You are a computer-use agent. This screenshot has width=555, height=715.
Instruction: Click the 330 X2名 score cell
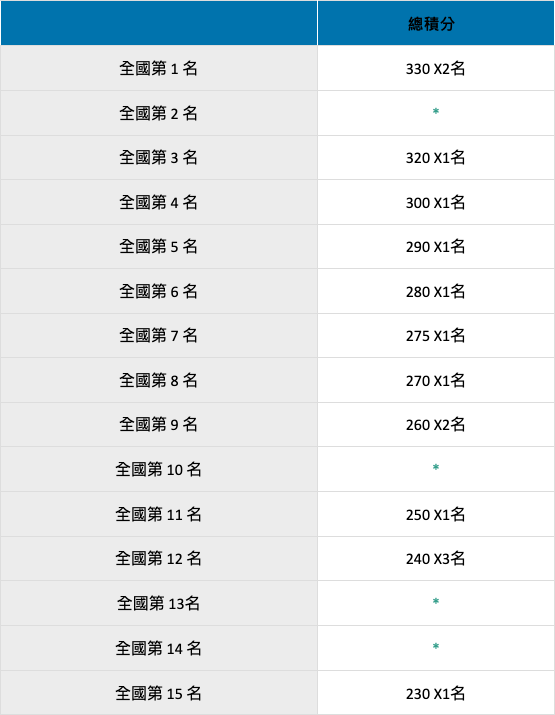(436, 68)
